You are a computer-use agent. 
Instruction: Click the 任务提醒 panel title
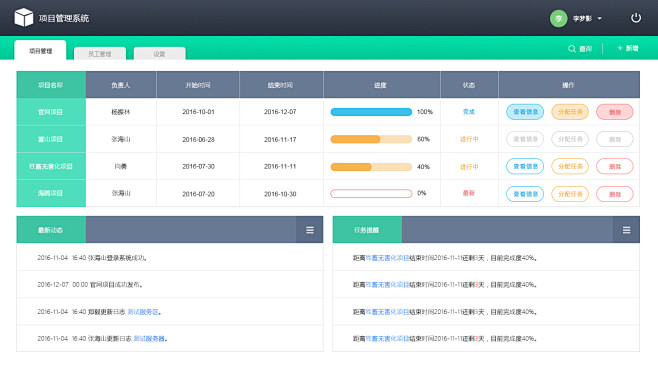point(366,230)
